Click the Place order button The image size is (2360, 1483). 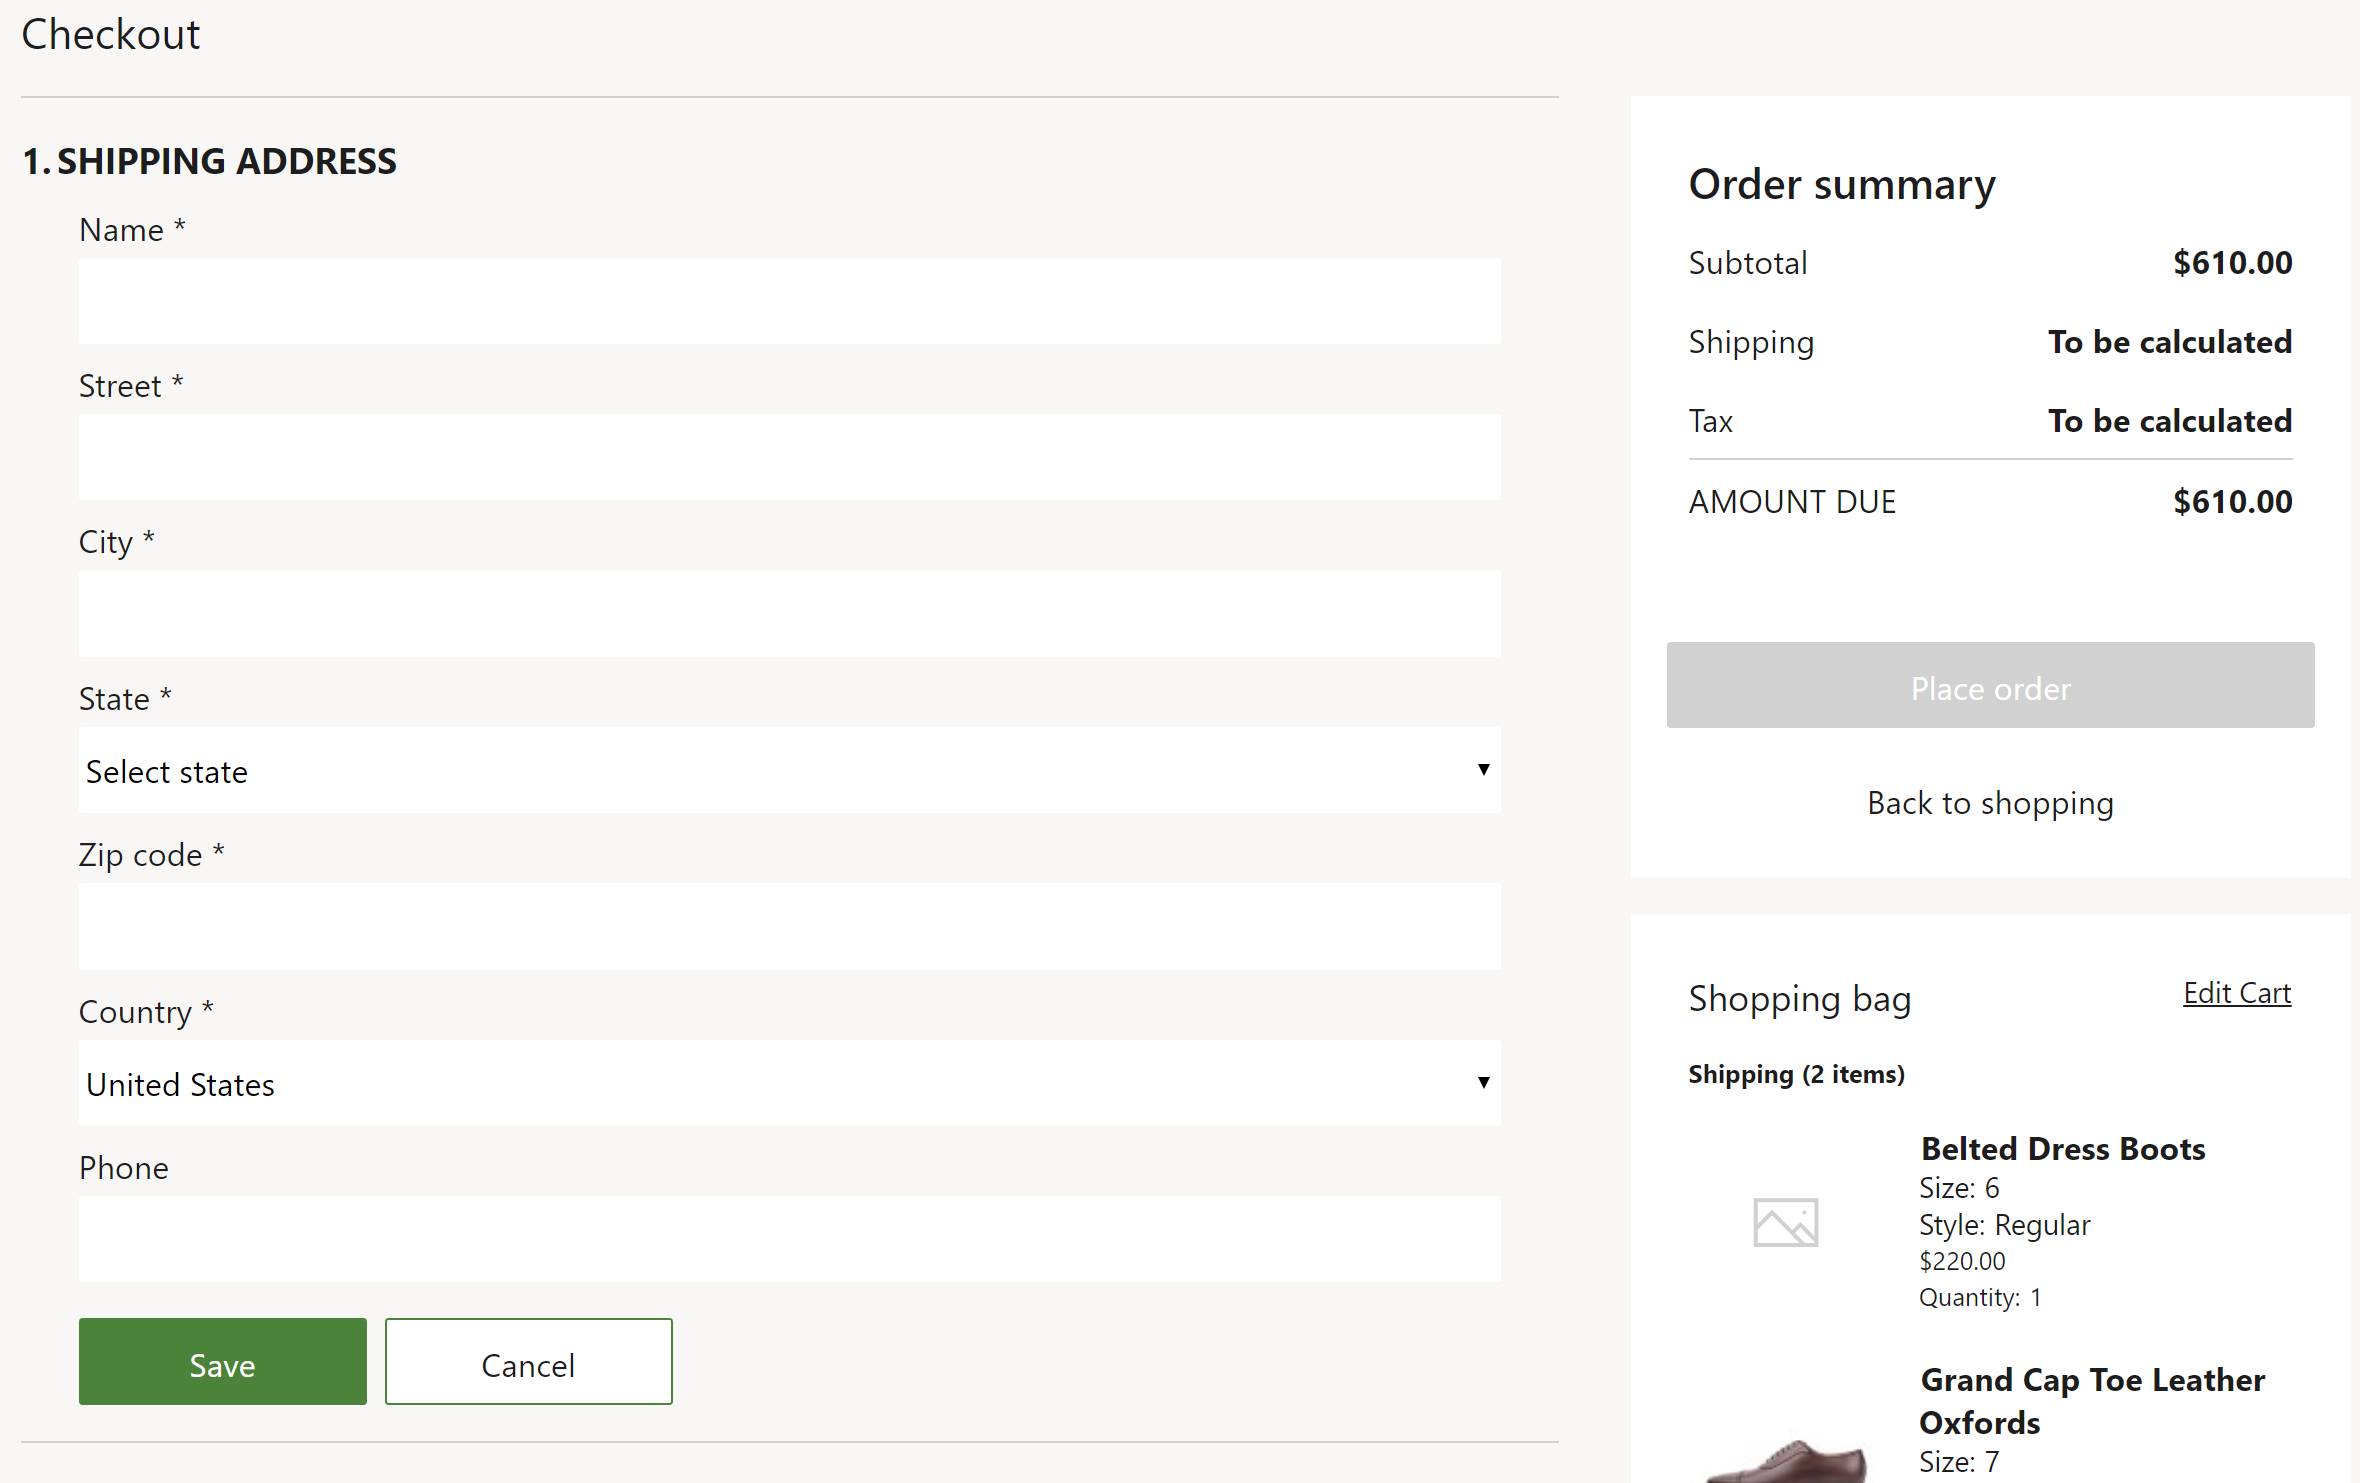pyautogui.click(x=1989, y=683)
